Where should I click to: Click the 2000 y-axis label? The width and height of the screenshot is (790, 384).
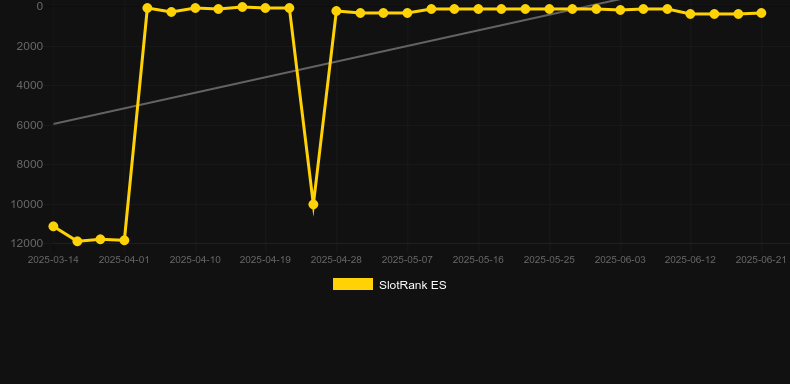[x=30, y=46]
